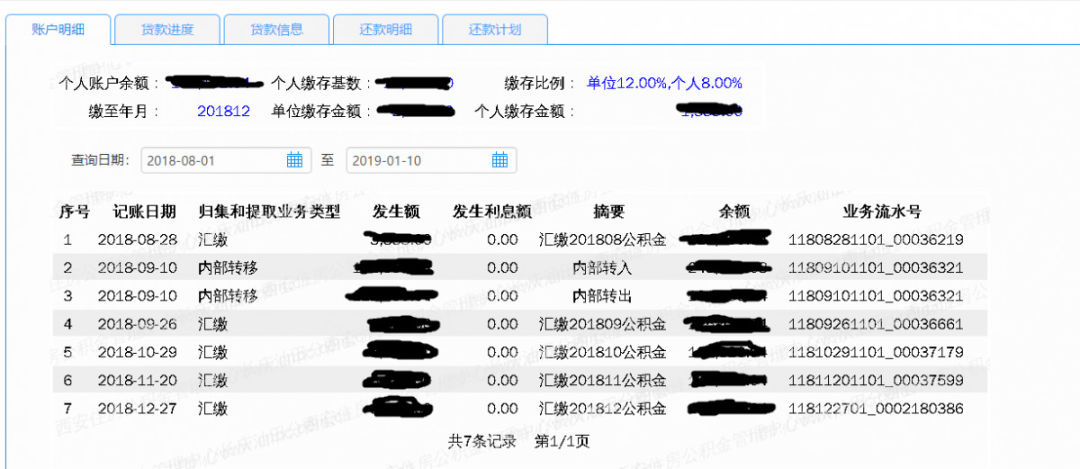The height and width of the screenshot is (469, 1080).
Task: Click the 缴至年月 value 201812
Action: (x=224, y=112)
